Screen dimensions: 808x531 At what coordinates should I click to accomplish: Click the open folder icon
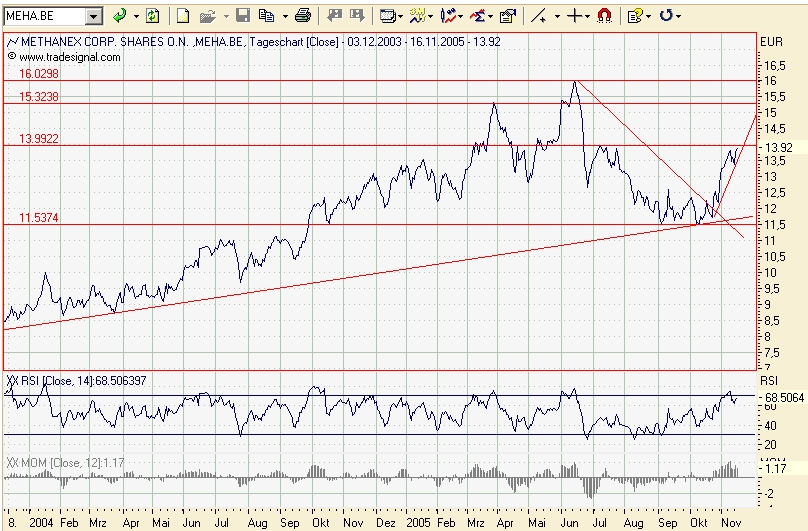point(207,16)
